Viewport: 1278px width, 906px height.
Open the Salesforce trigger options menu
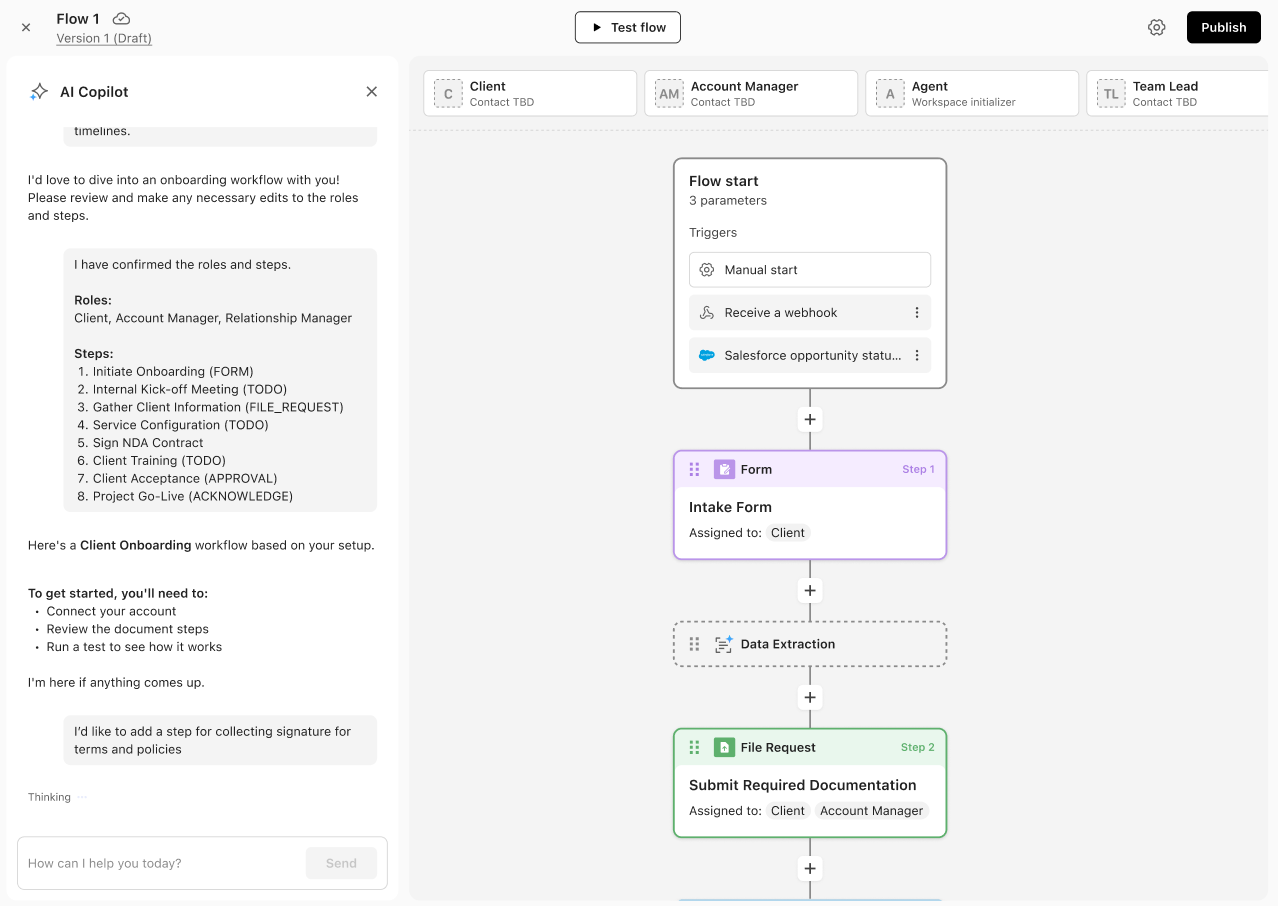click(917, 355)
